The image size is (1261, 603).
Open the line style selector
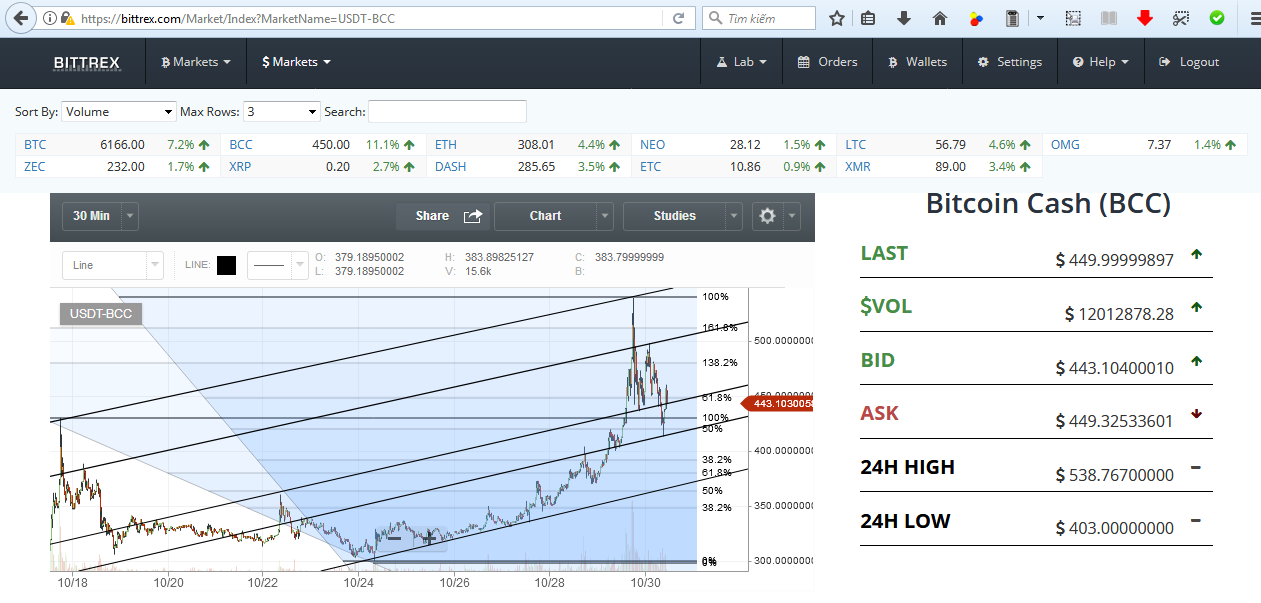click(279, 265)
